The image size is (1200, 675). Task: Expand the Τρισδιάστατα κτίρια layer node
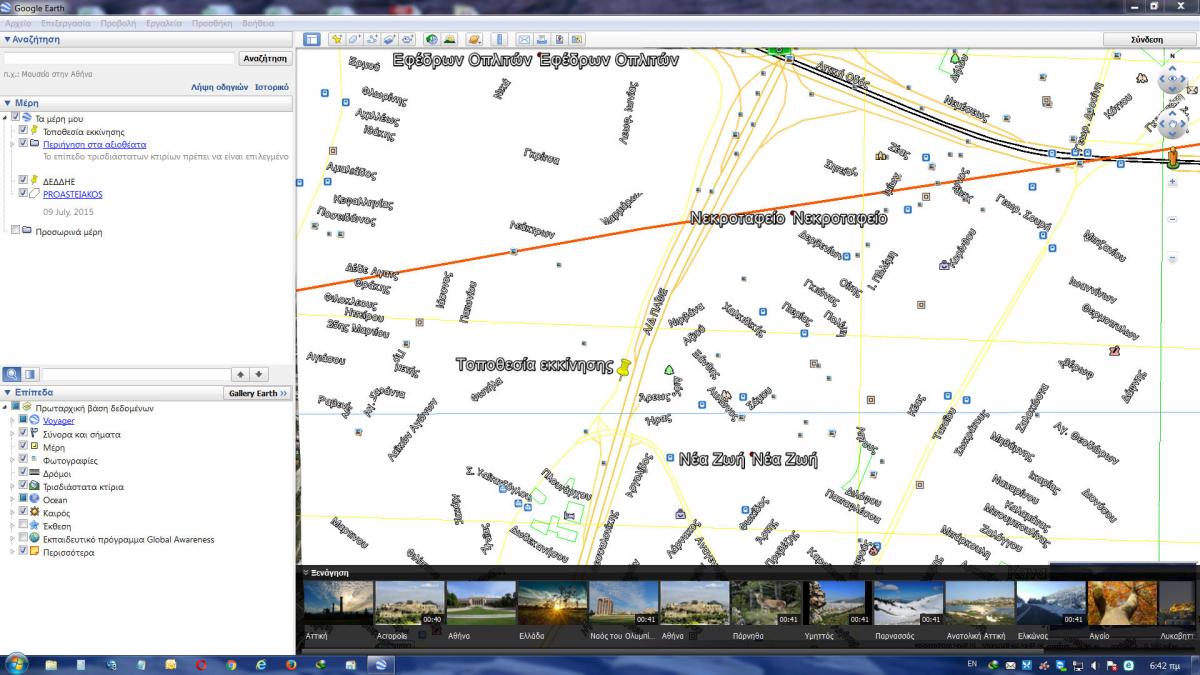pos(13,486)
